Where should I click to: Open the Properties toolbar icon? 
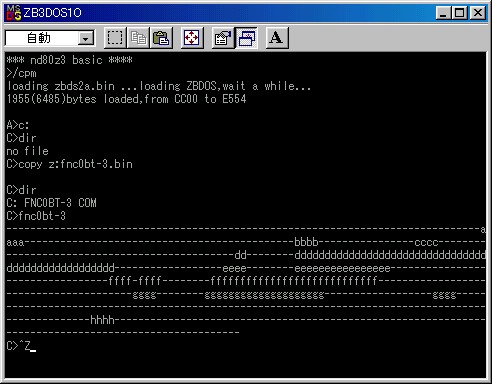coord(223,38)
